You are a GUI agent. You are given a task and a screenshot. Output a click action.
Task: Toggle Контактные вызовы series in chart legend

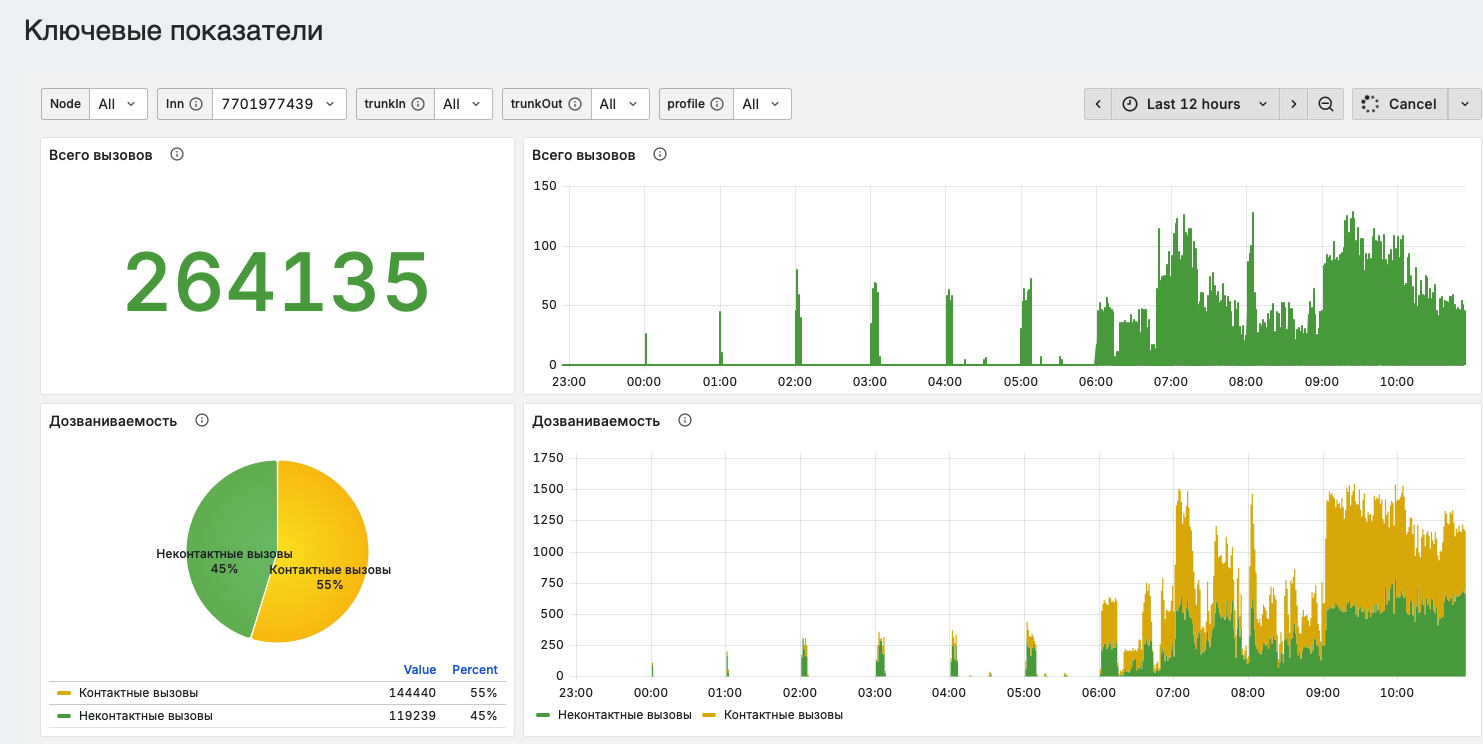pos(773,715)
